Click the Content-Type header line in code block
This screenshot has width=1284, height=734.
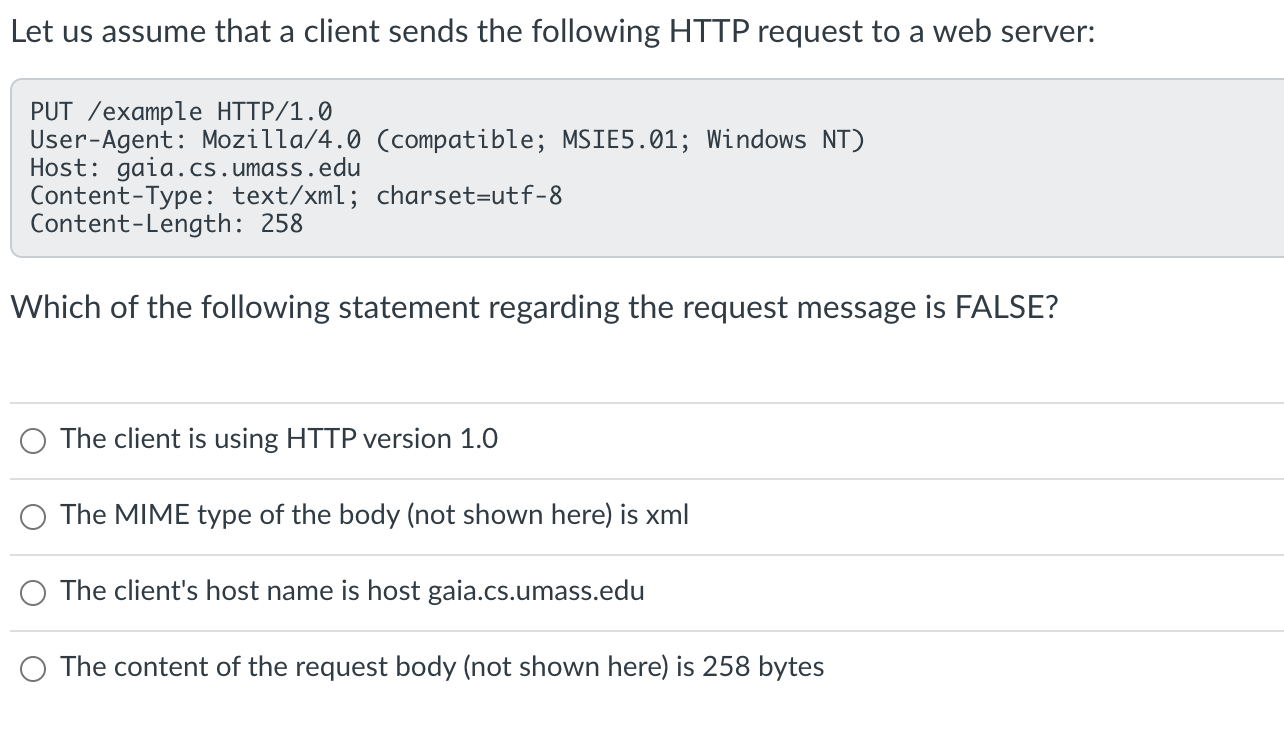pyautogui.click(x=296, y=195)
